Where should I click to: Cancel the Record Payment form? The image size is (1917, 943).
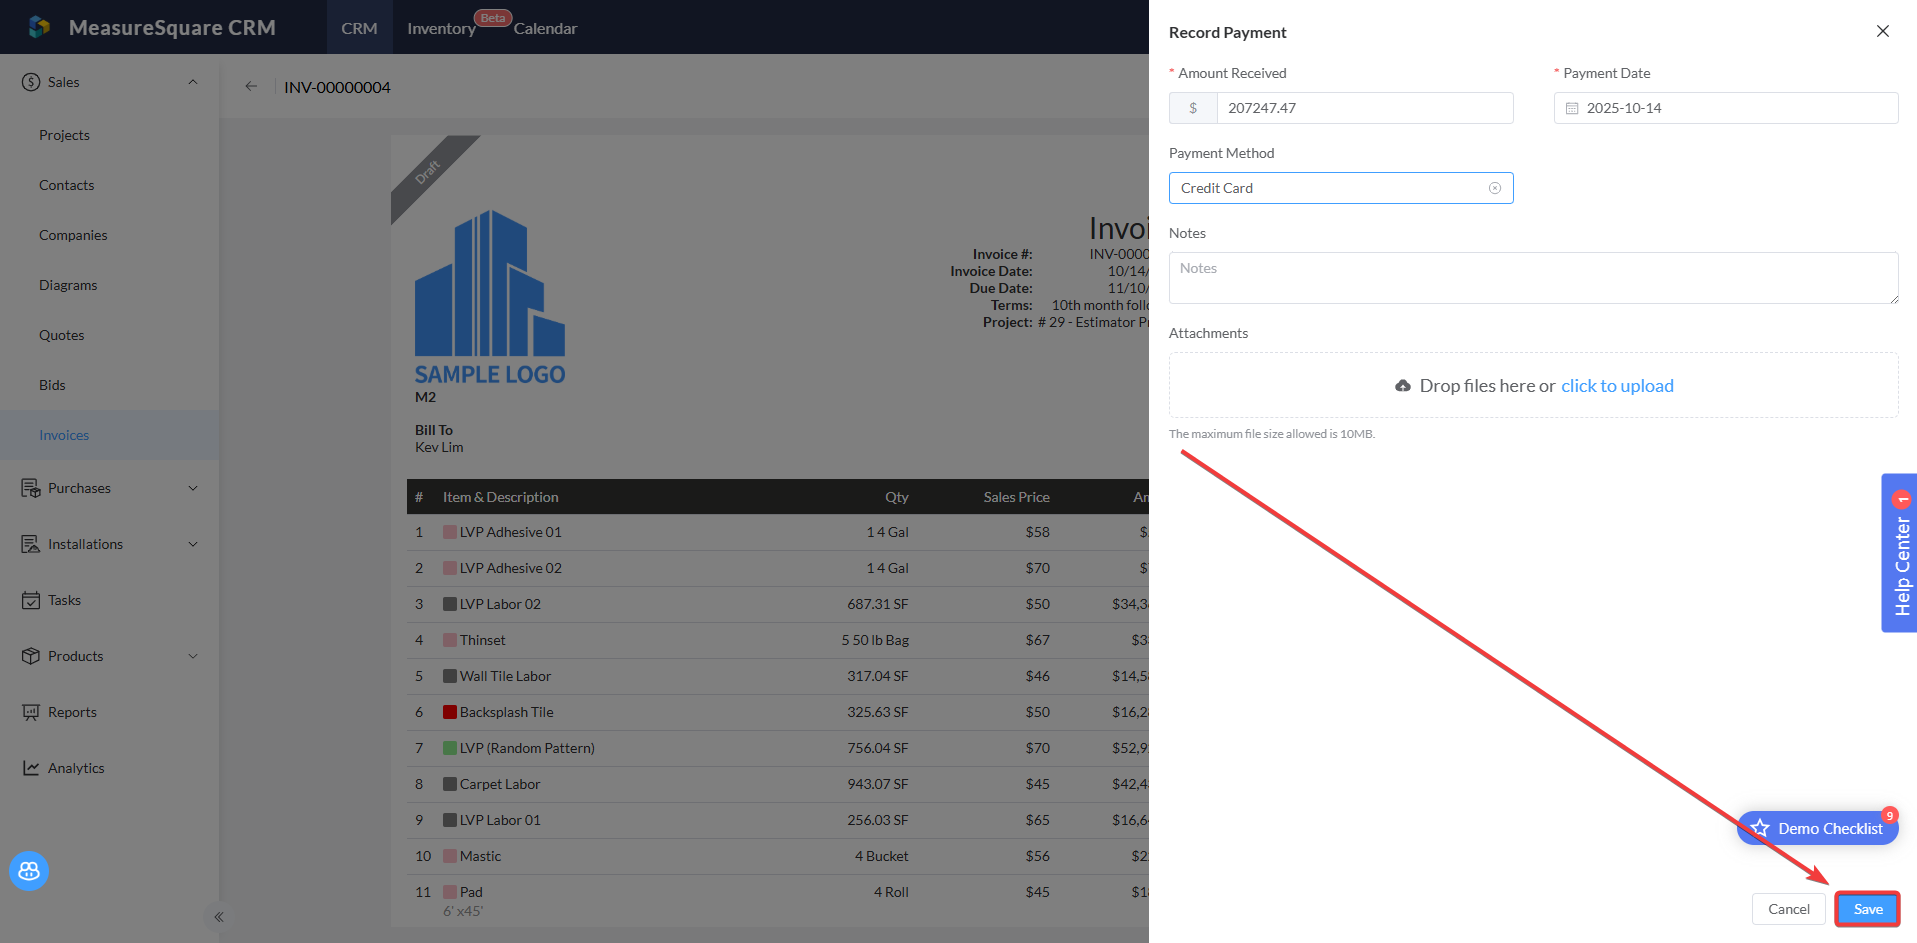pos(1789,909)
